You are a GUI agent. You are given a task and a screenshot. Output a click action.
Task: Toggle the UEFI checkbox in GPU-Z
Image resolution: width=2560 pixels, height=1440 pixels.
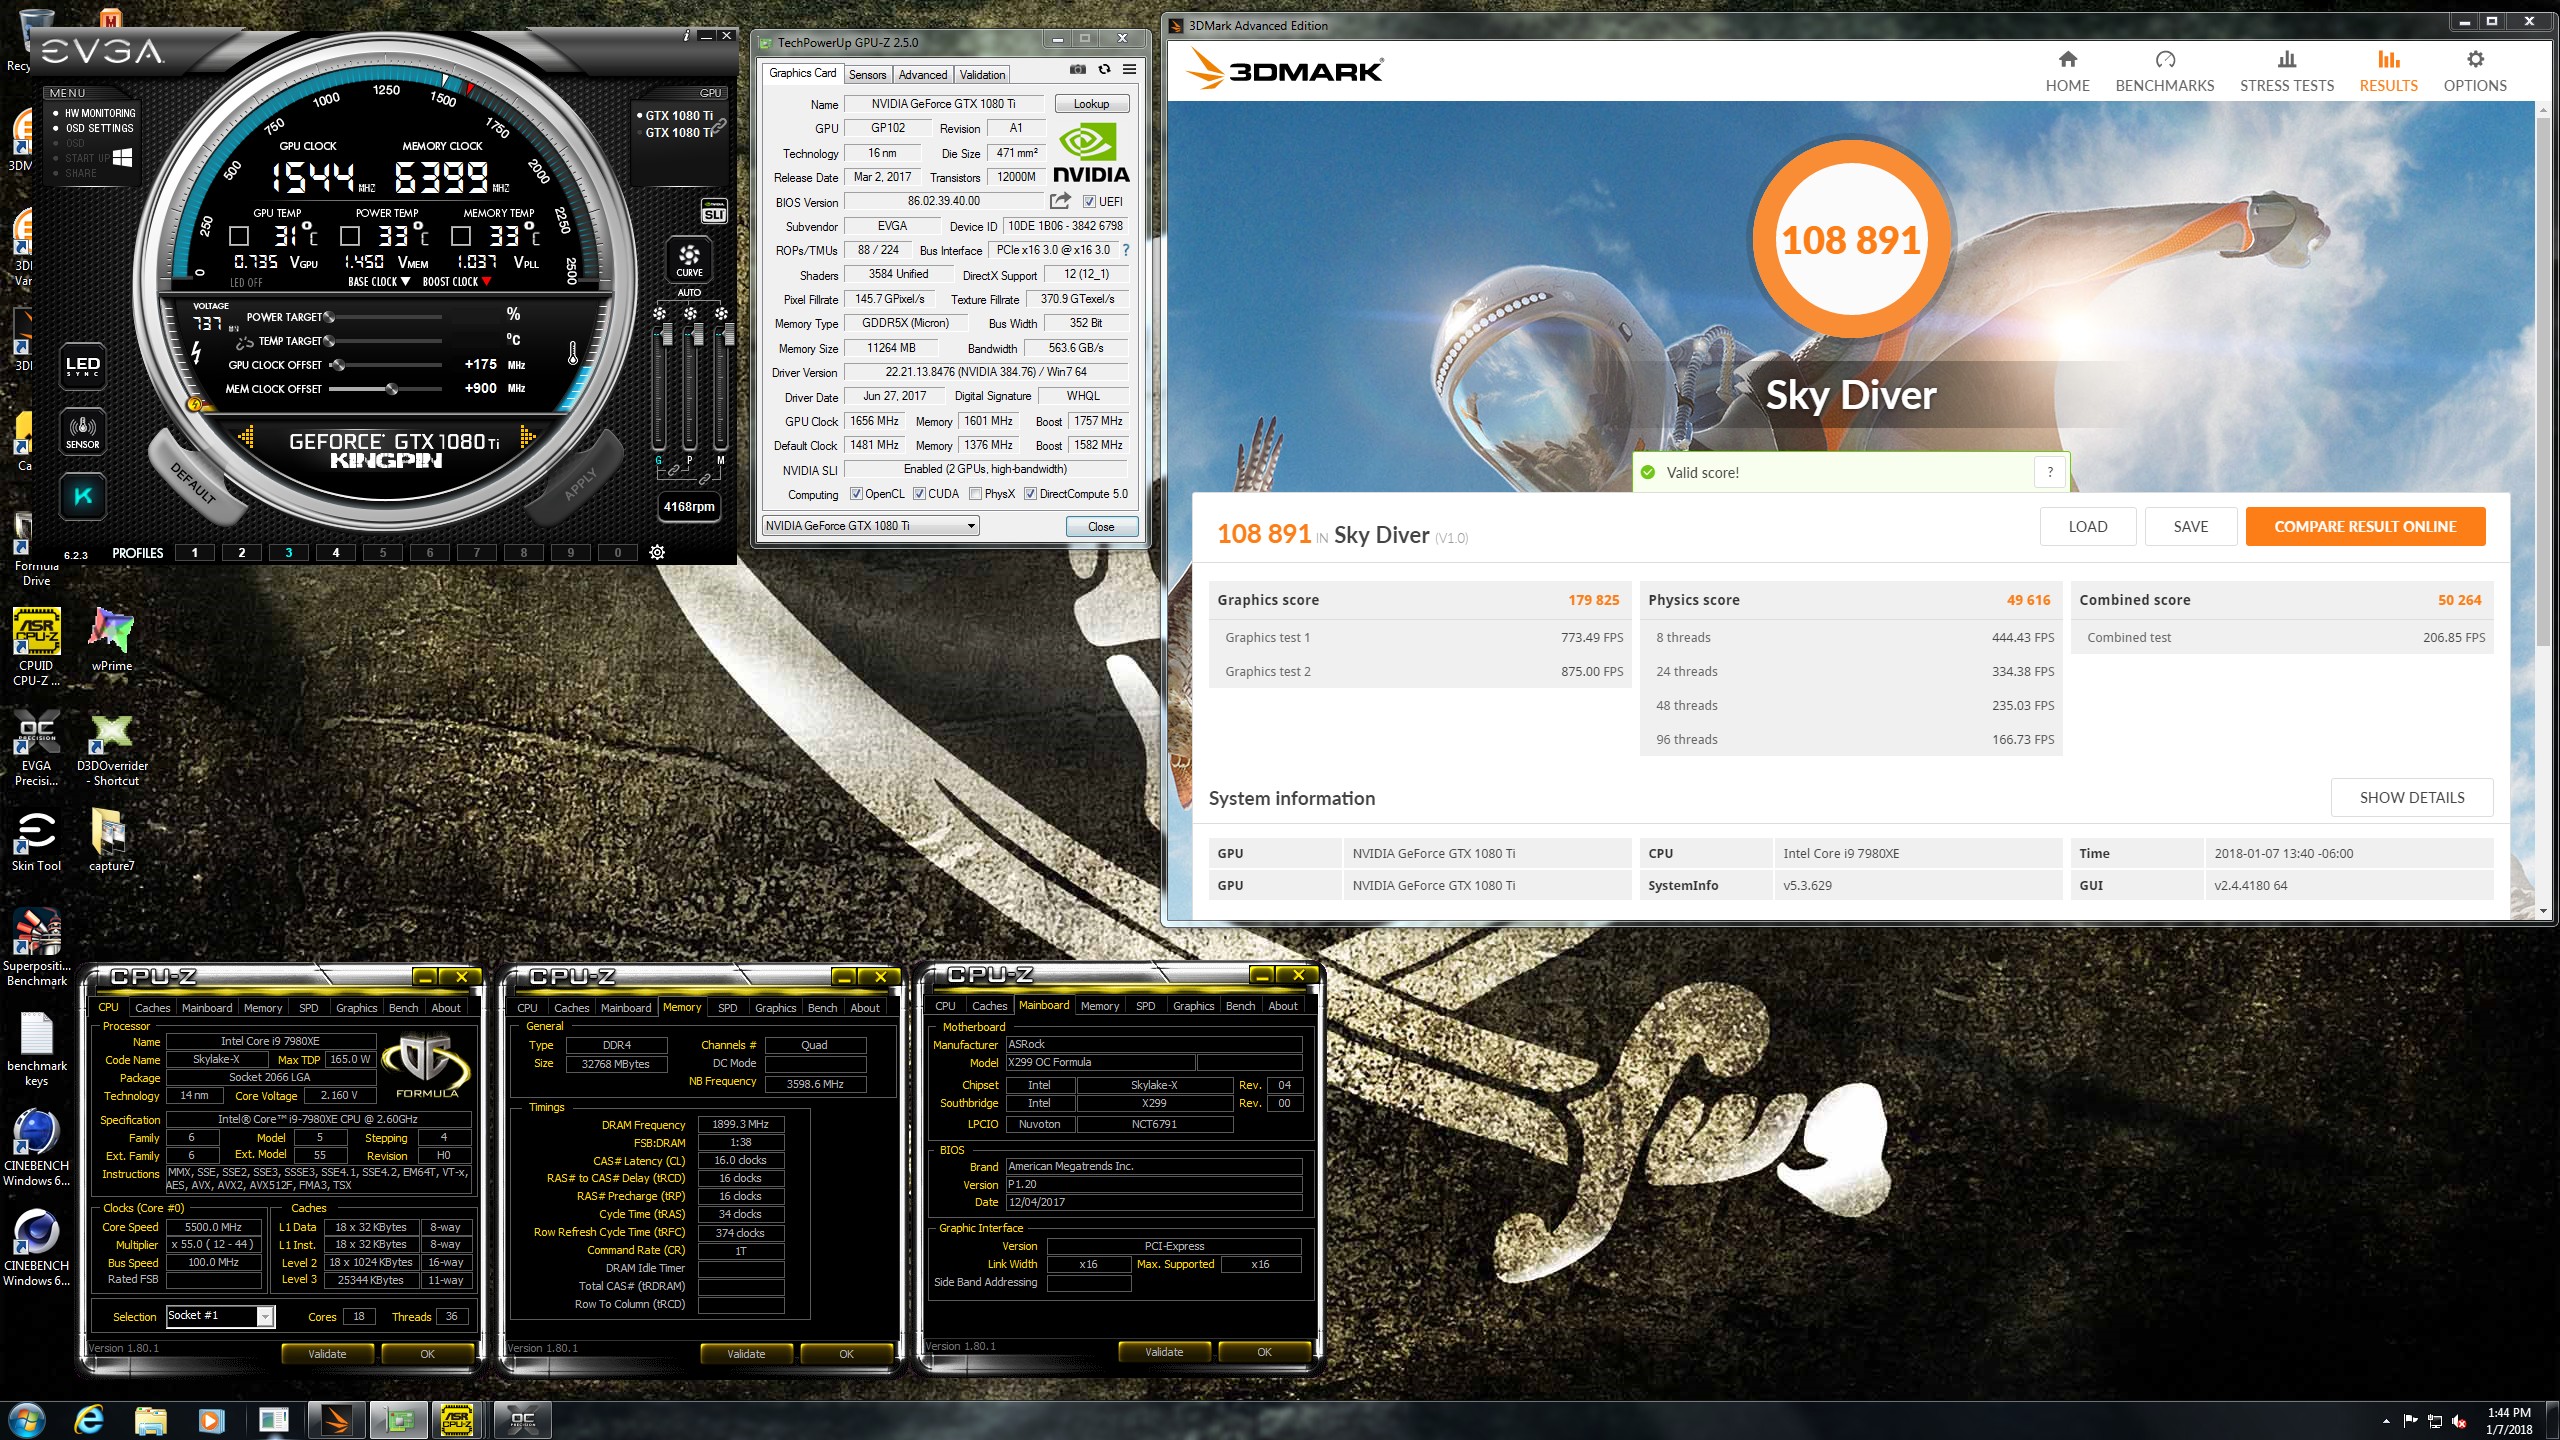pyautogui.click(x=1089, y=202)
